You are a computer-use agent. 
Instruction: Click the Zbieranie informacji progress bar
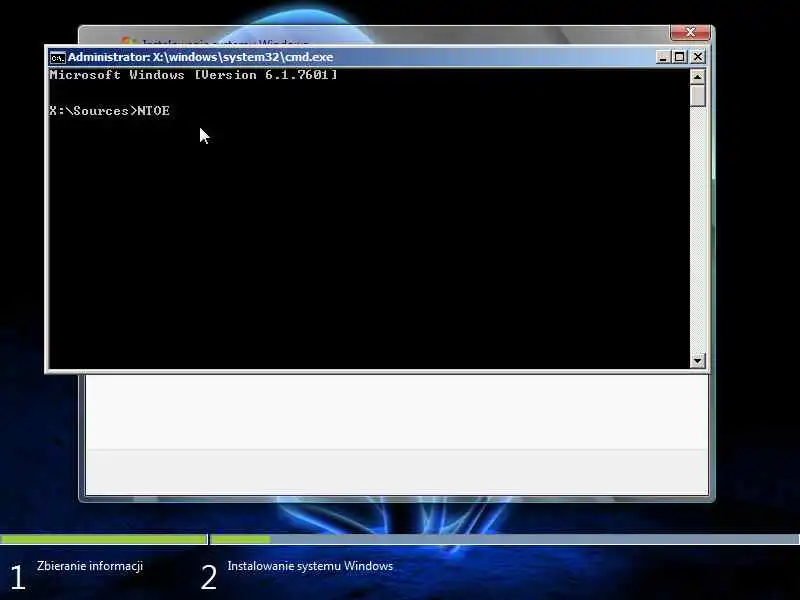click(104, 539)
